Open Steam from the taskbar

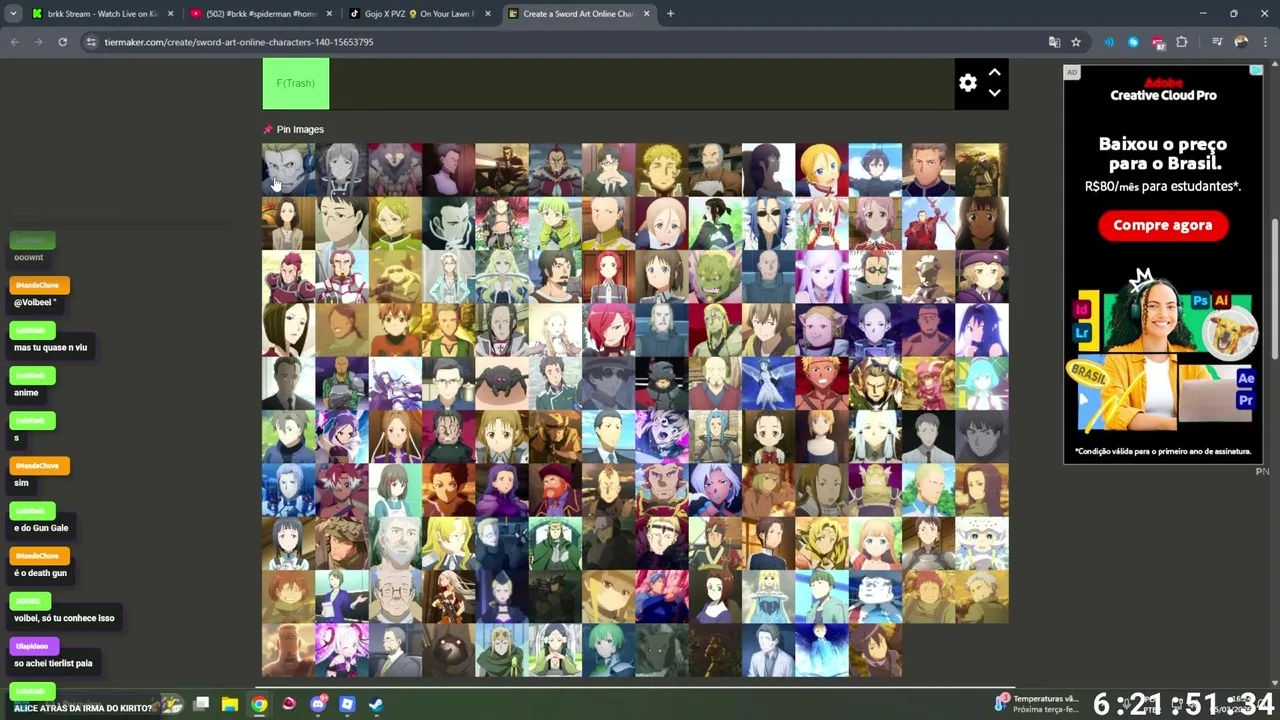(376, 704)
